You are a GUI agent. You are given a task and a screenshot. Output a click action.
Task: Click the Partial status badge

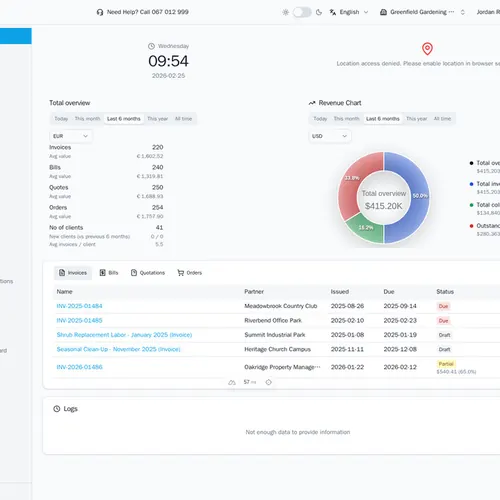tap(446, 364)
